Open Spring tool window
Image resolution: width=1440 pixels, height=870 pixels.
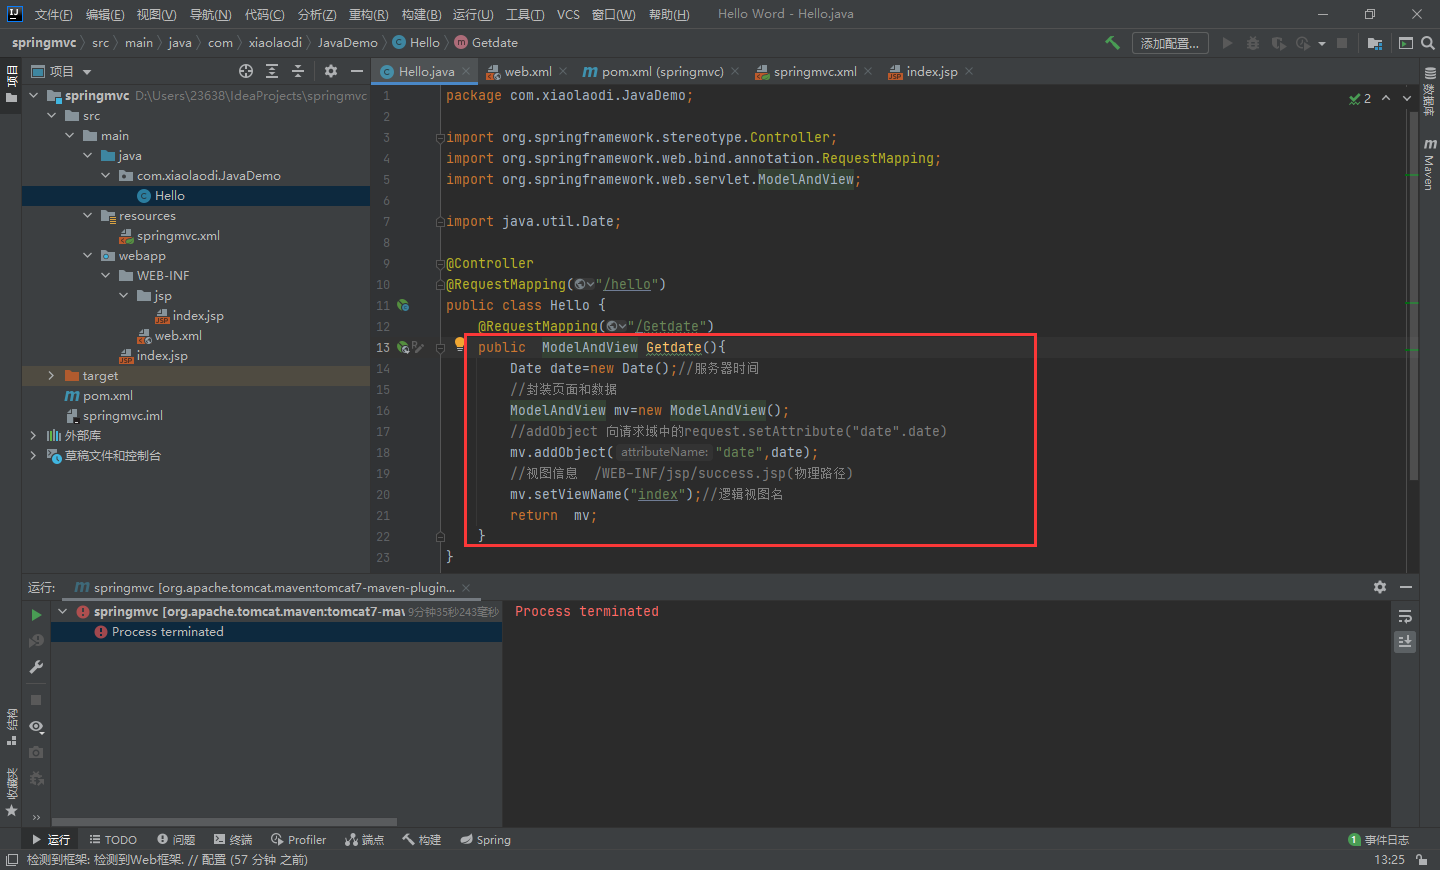click(x=486, y=840)
